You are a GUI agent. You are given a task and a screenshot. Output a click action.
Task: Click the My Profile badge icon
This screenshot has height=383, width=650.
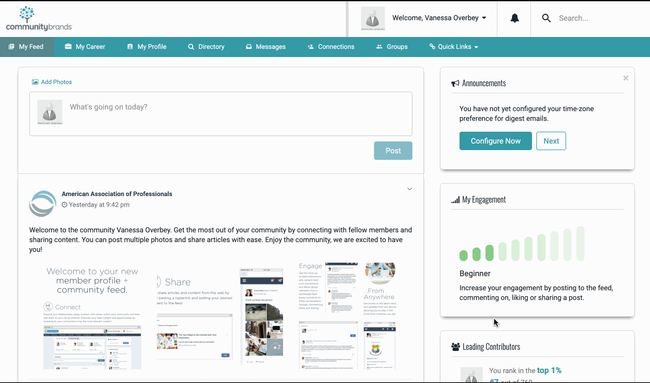pyautogui.click(x=130, y=46)
